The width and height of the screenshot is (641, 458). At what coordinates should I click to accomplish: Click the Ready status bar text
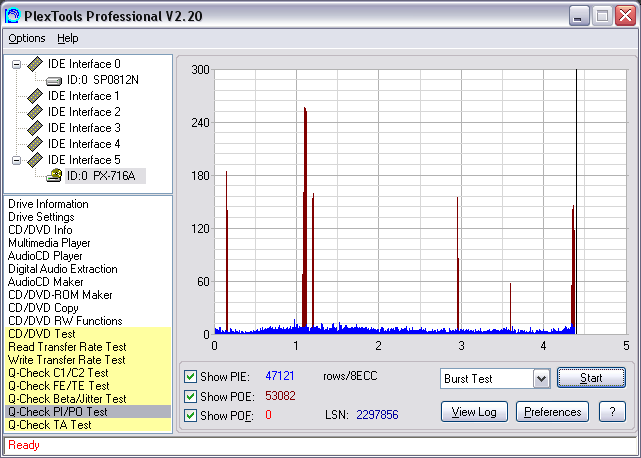pos(24,445)
